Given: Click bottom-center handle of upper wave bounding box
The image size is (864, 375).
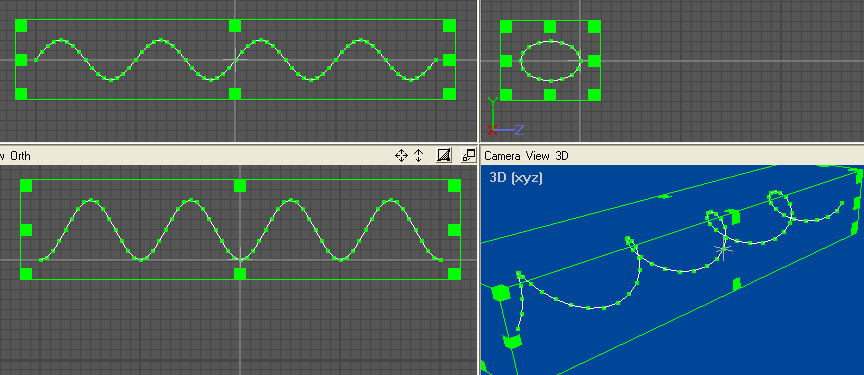Looking at the screenshot, I should tap(235, 94).
